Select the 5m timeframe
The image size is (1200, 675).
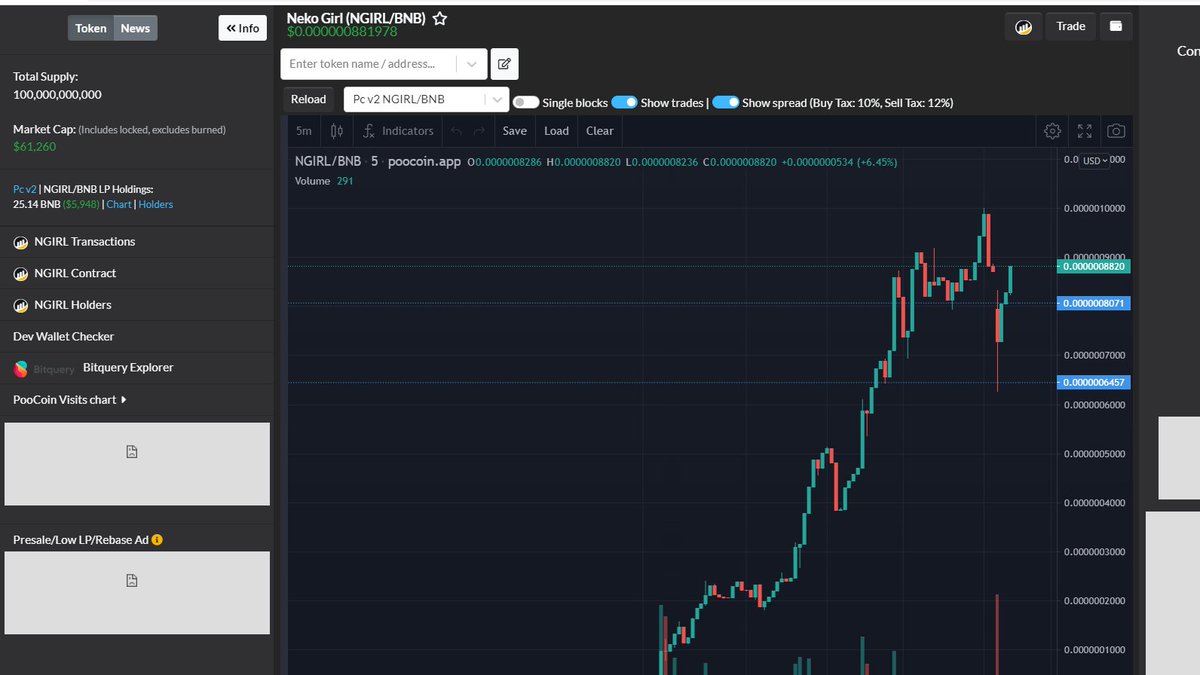click(x=303, y=130)
